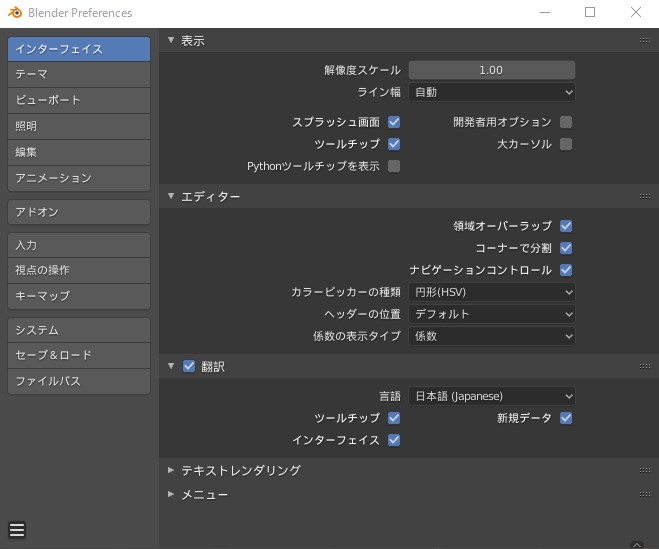The image size is (659, 549).
Task: Minimize the Blender Preferences window
Action: coord(545,13)
